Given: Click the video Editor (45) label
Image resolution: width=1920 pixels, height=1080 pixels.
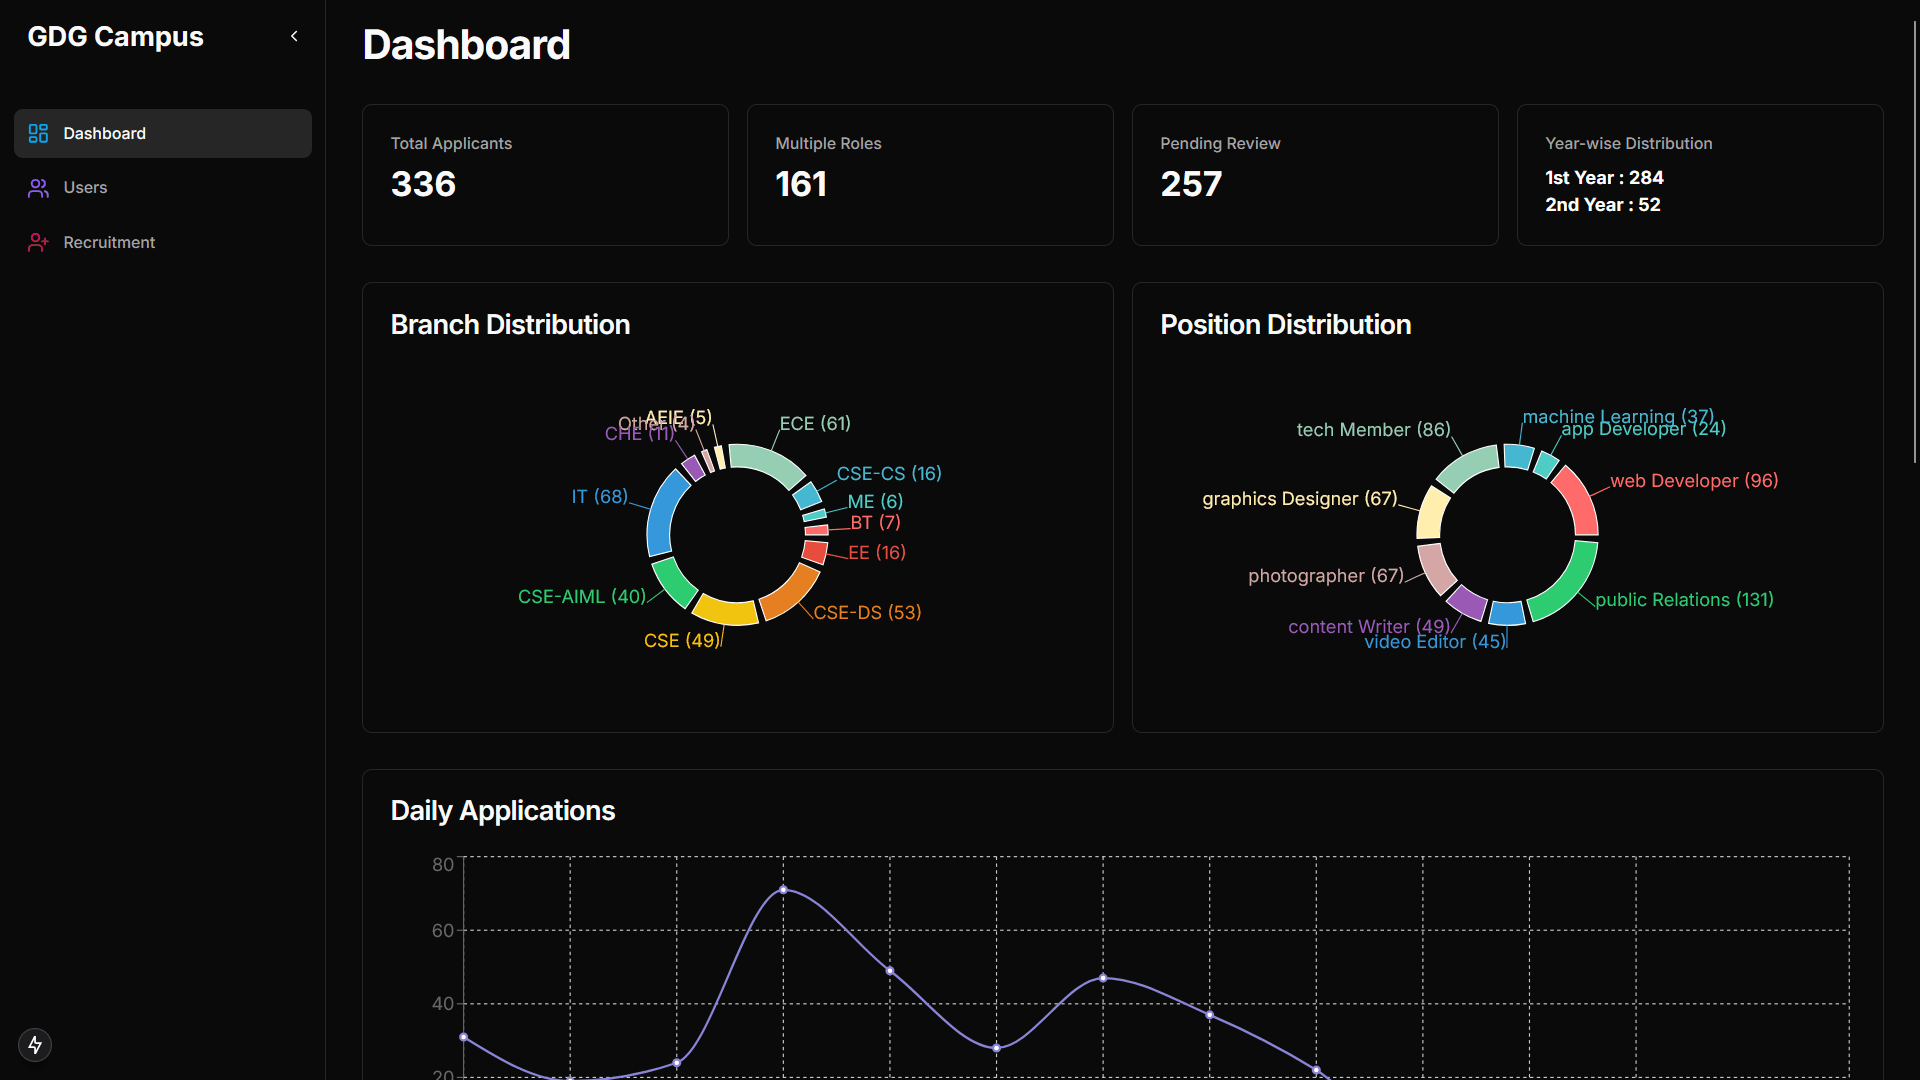Looking at the screenshot, I should 1434,643.
